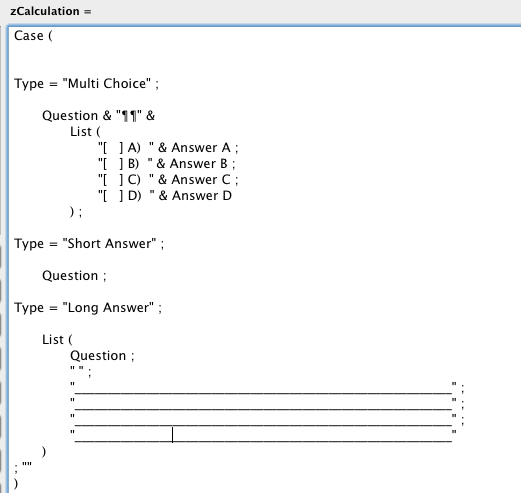The height and width of the screenshot is (493, 521).
Task: Click the " " ; blank string line
Action: [x=80, y=371]
